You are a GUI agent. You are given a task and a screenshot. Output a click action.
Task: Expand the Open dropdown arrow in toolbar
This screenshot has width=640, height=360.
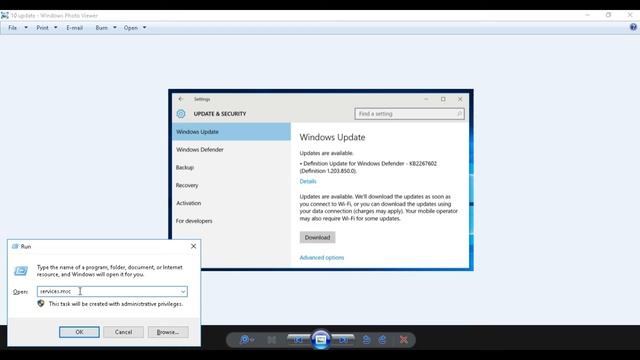[144, 28]
